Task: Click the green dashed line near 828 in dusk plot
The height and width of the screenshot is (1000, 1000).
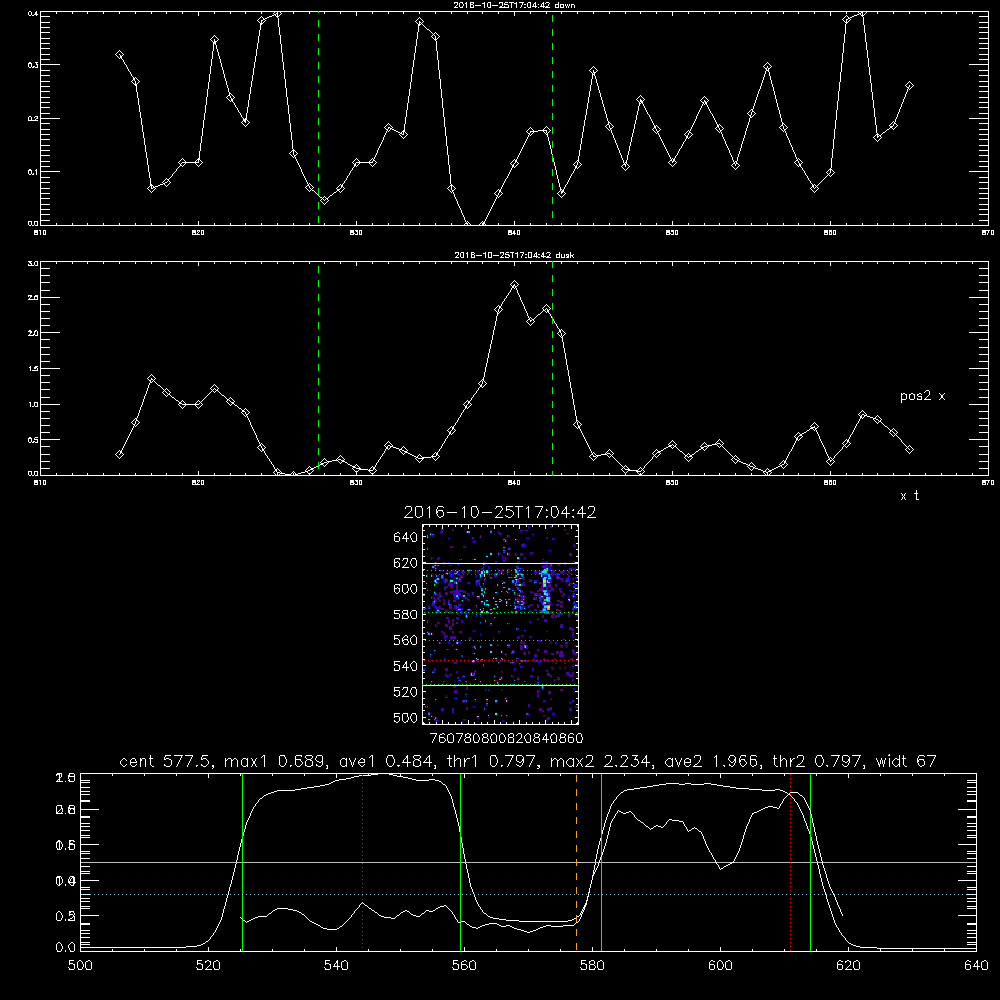Action: tap(318, 368)
